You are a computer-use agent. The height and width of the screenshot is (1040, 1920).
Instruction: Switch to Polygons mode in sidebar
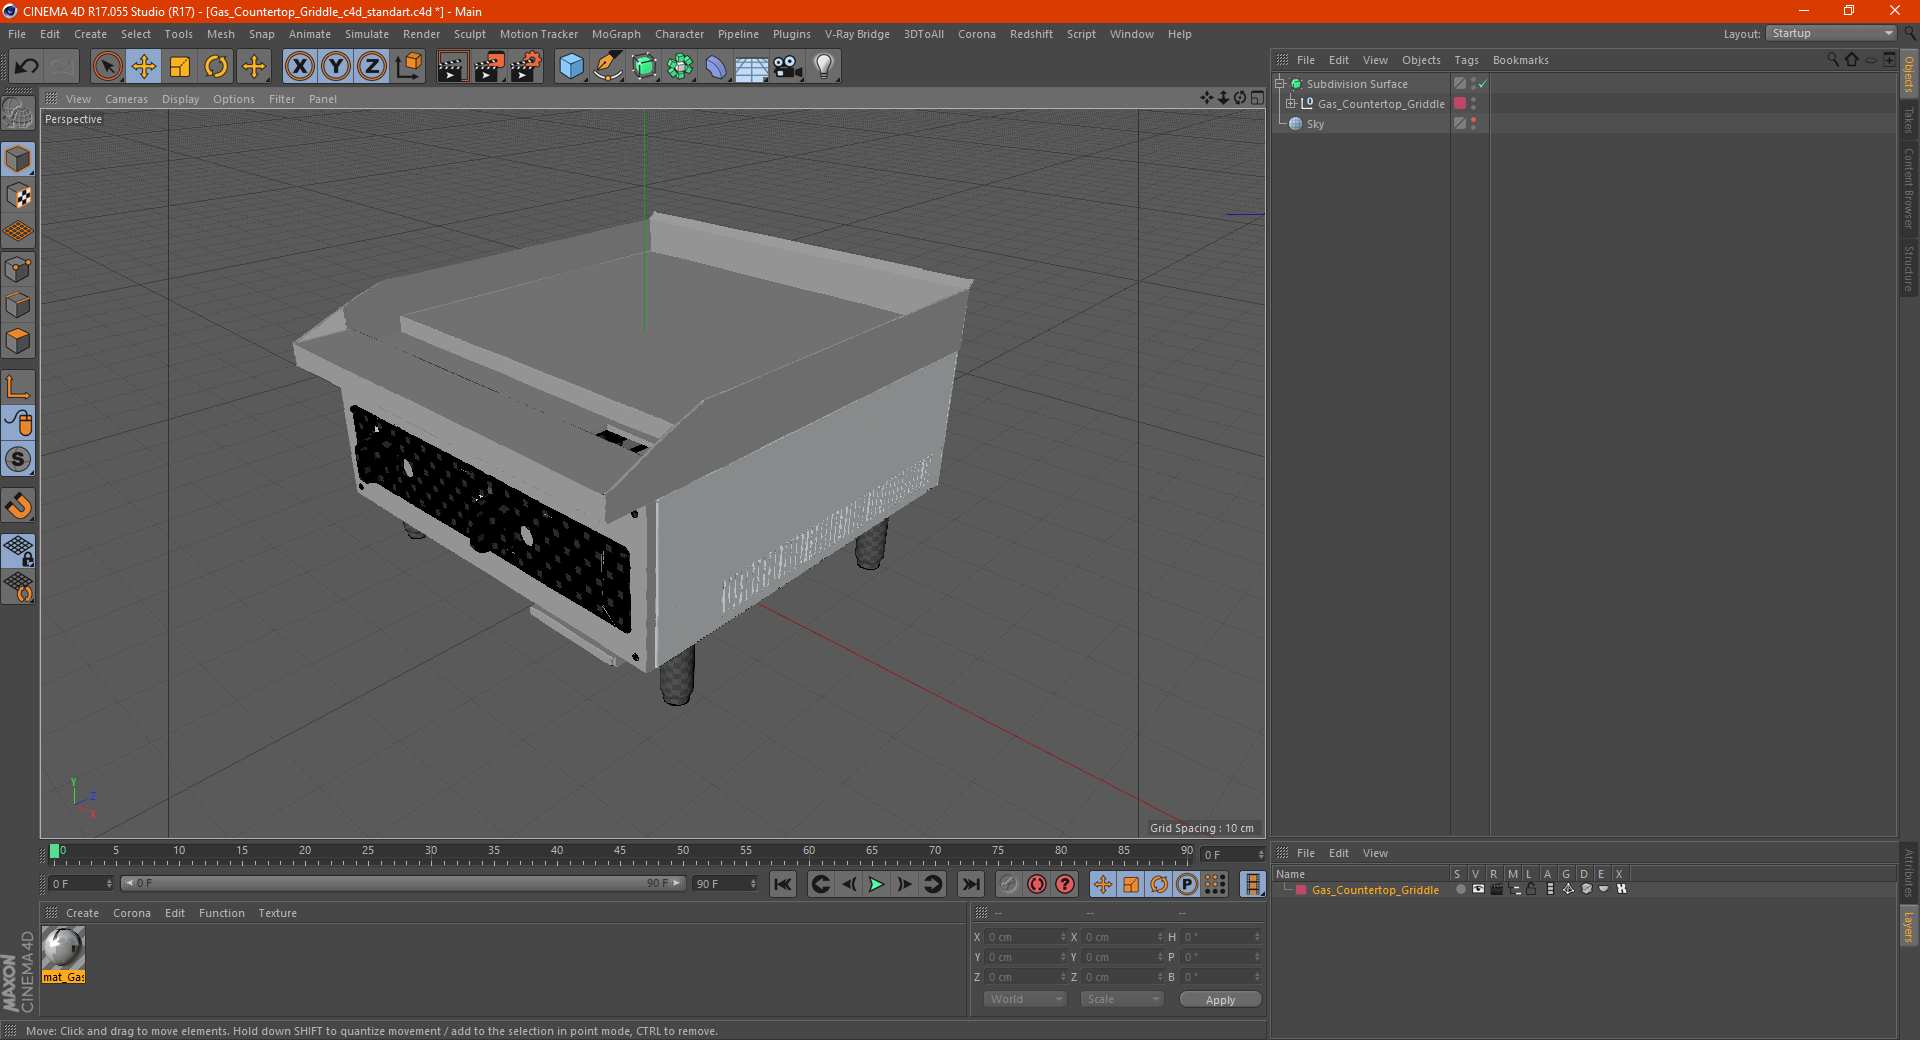(18, 341)
